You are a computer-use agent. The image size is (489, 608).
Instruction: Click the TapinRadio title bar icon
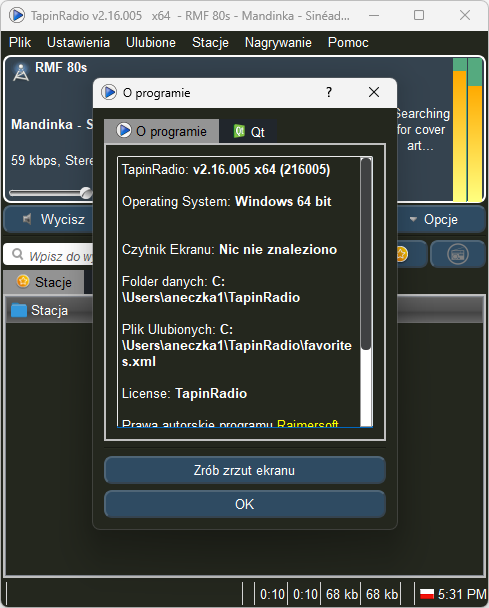tap(17, 16)
